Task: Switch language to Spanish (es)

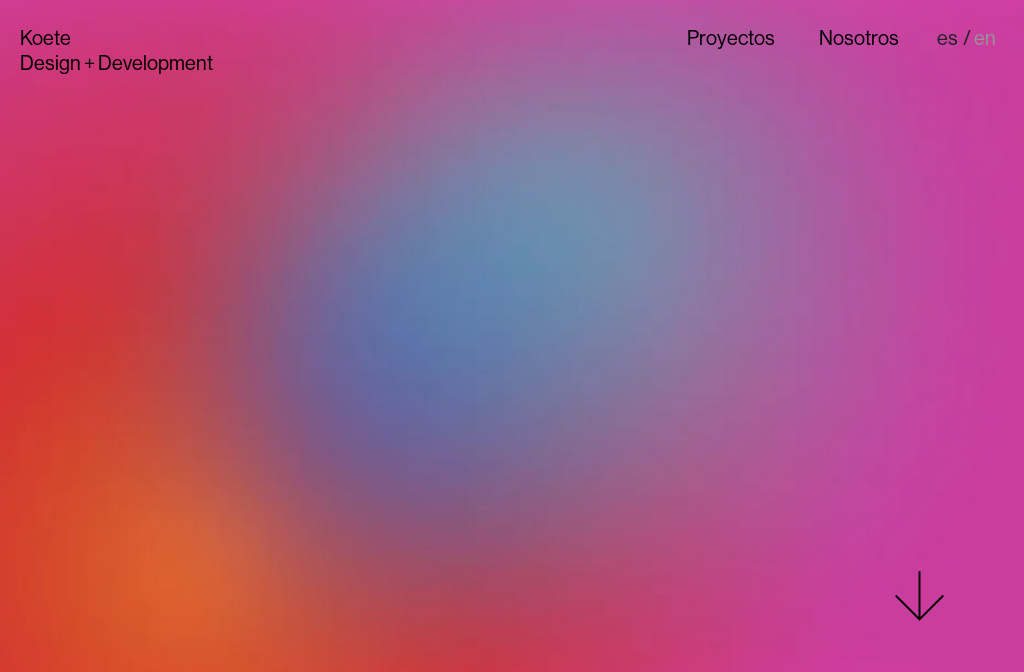Action: [x=946, y=39]
